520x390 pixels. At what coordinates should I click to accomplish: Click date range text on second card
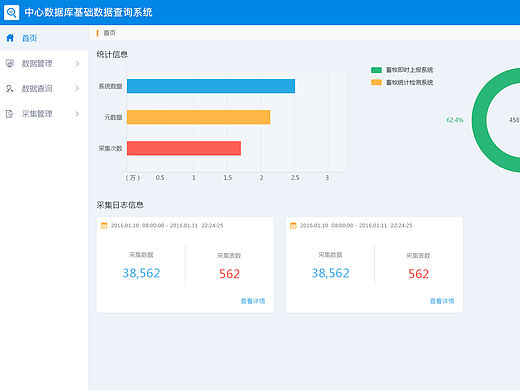click(356, 226)
